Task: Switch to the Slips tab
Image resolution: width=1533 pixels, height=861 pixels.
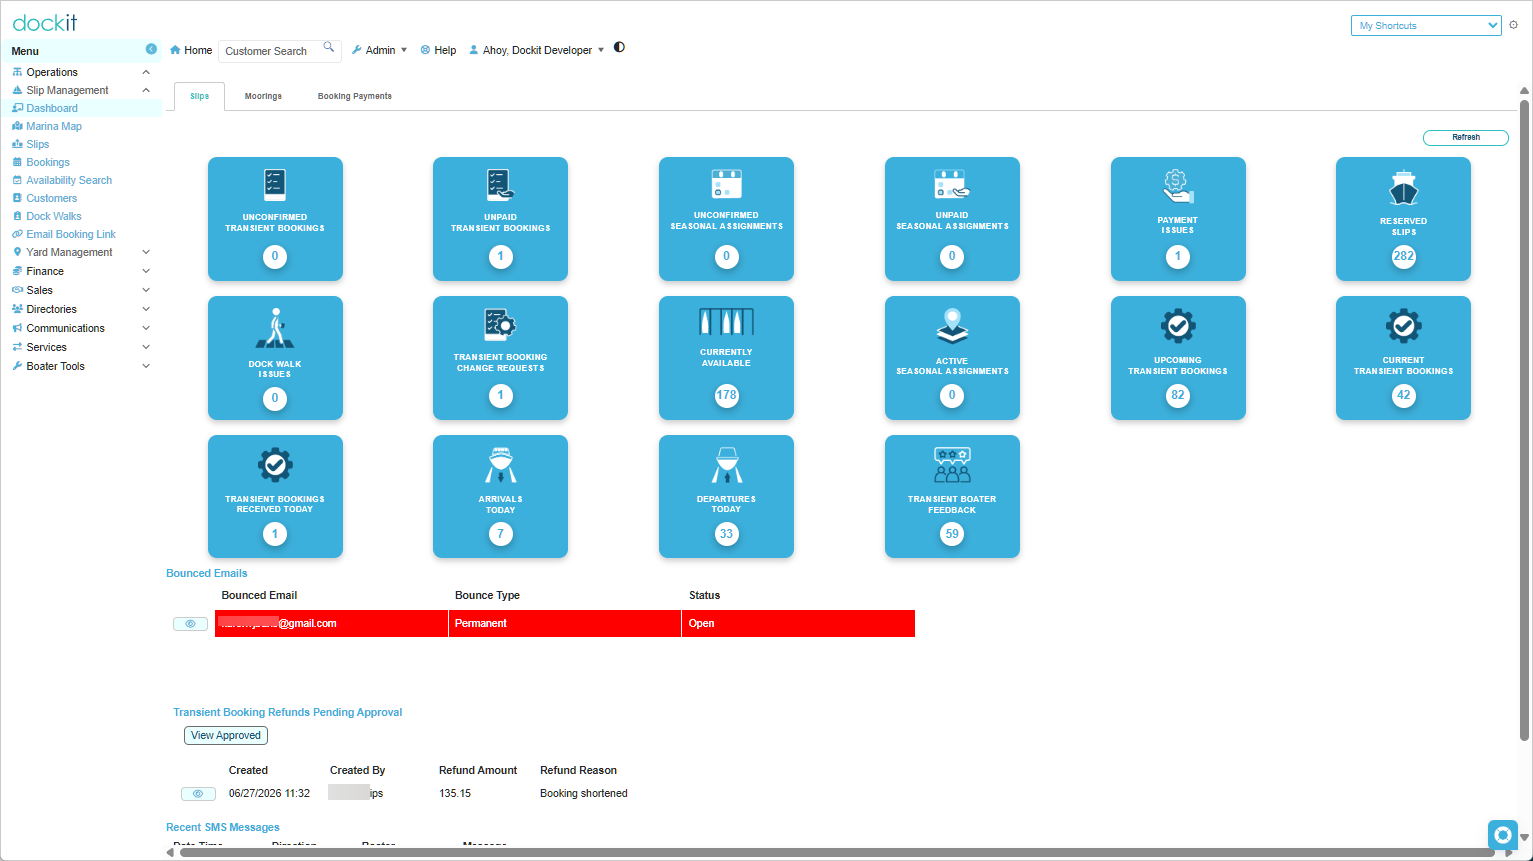Action: 200,96
